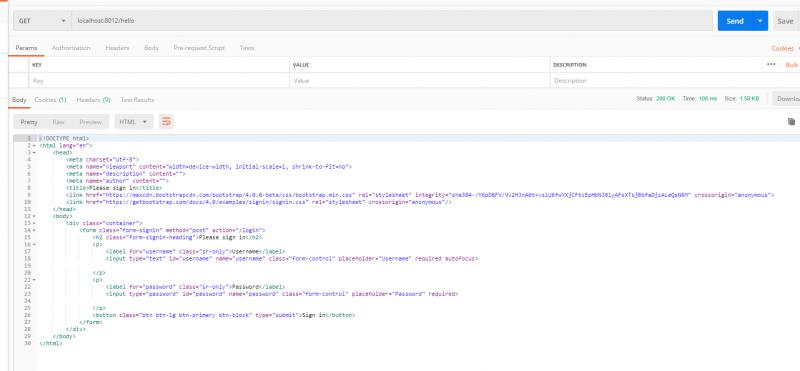Viewport: 800px width, 371px height.
Task: Collapse the form-signin fold arrow on line 14
Action: pos(34,230)
